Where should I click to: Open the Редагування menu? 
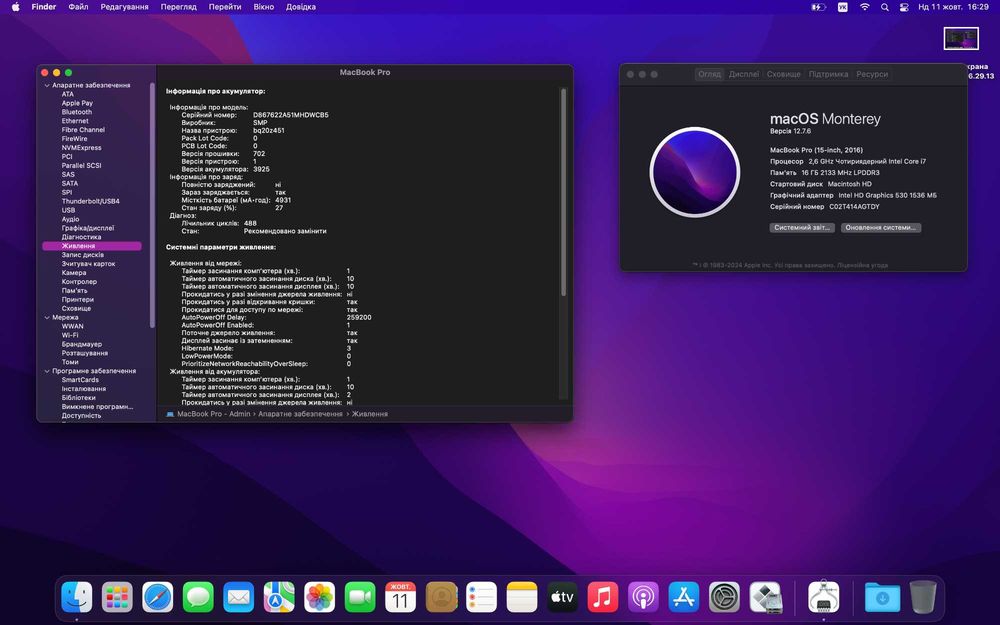click(124, 7)
